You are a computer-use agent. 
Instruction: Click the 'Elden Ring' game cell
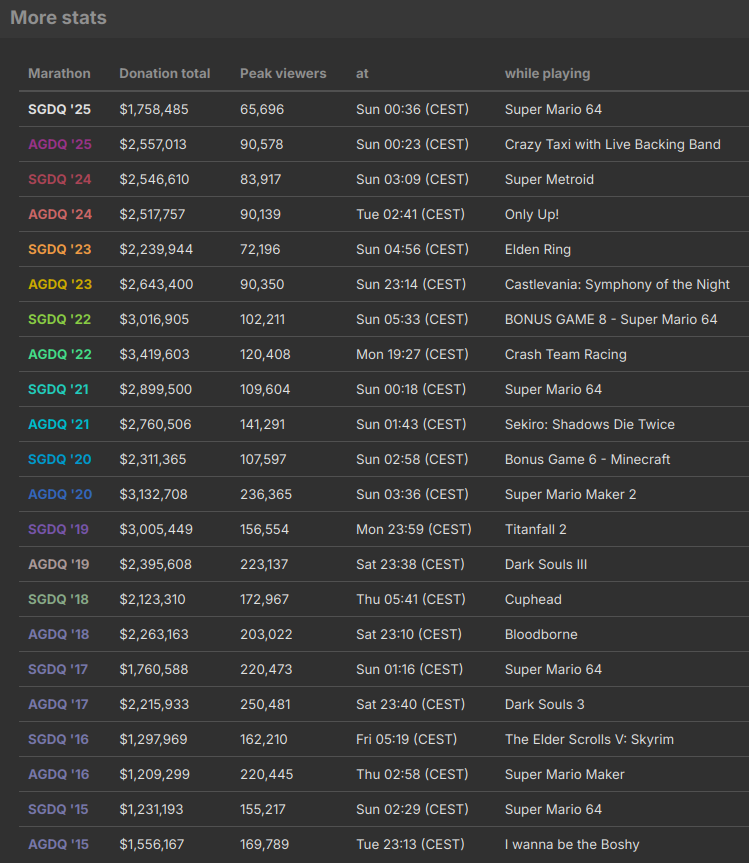[538, 249]
